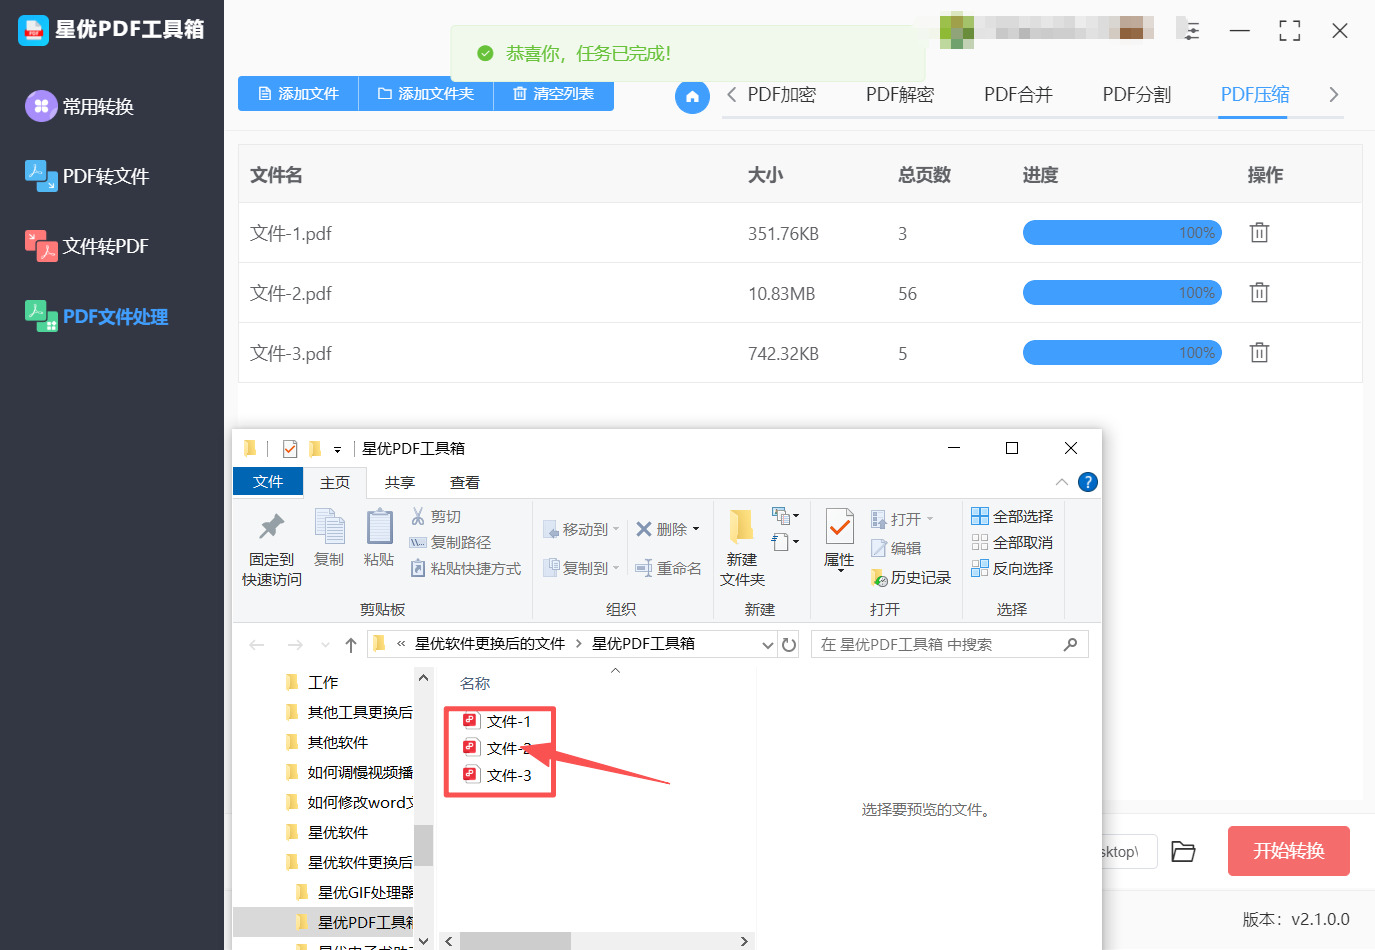Click 复制 icon in Explorer ribbon
Screen dimensions: 1375x950
329,526
